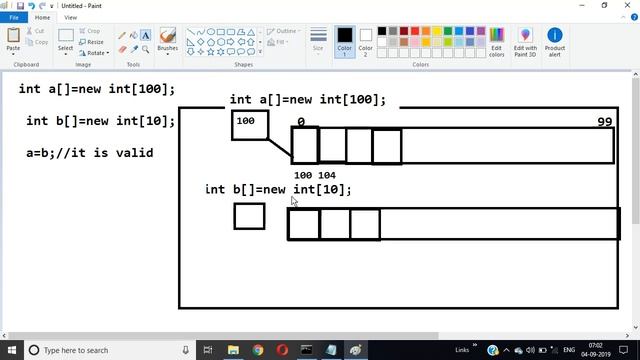Click Edit with Paint 3D
640x360 pixels.
point(525,42)
